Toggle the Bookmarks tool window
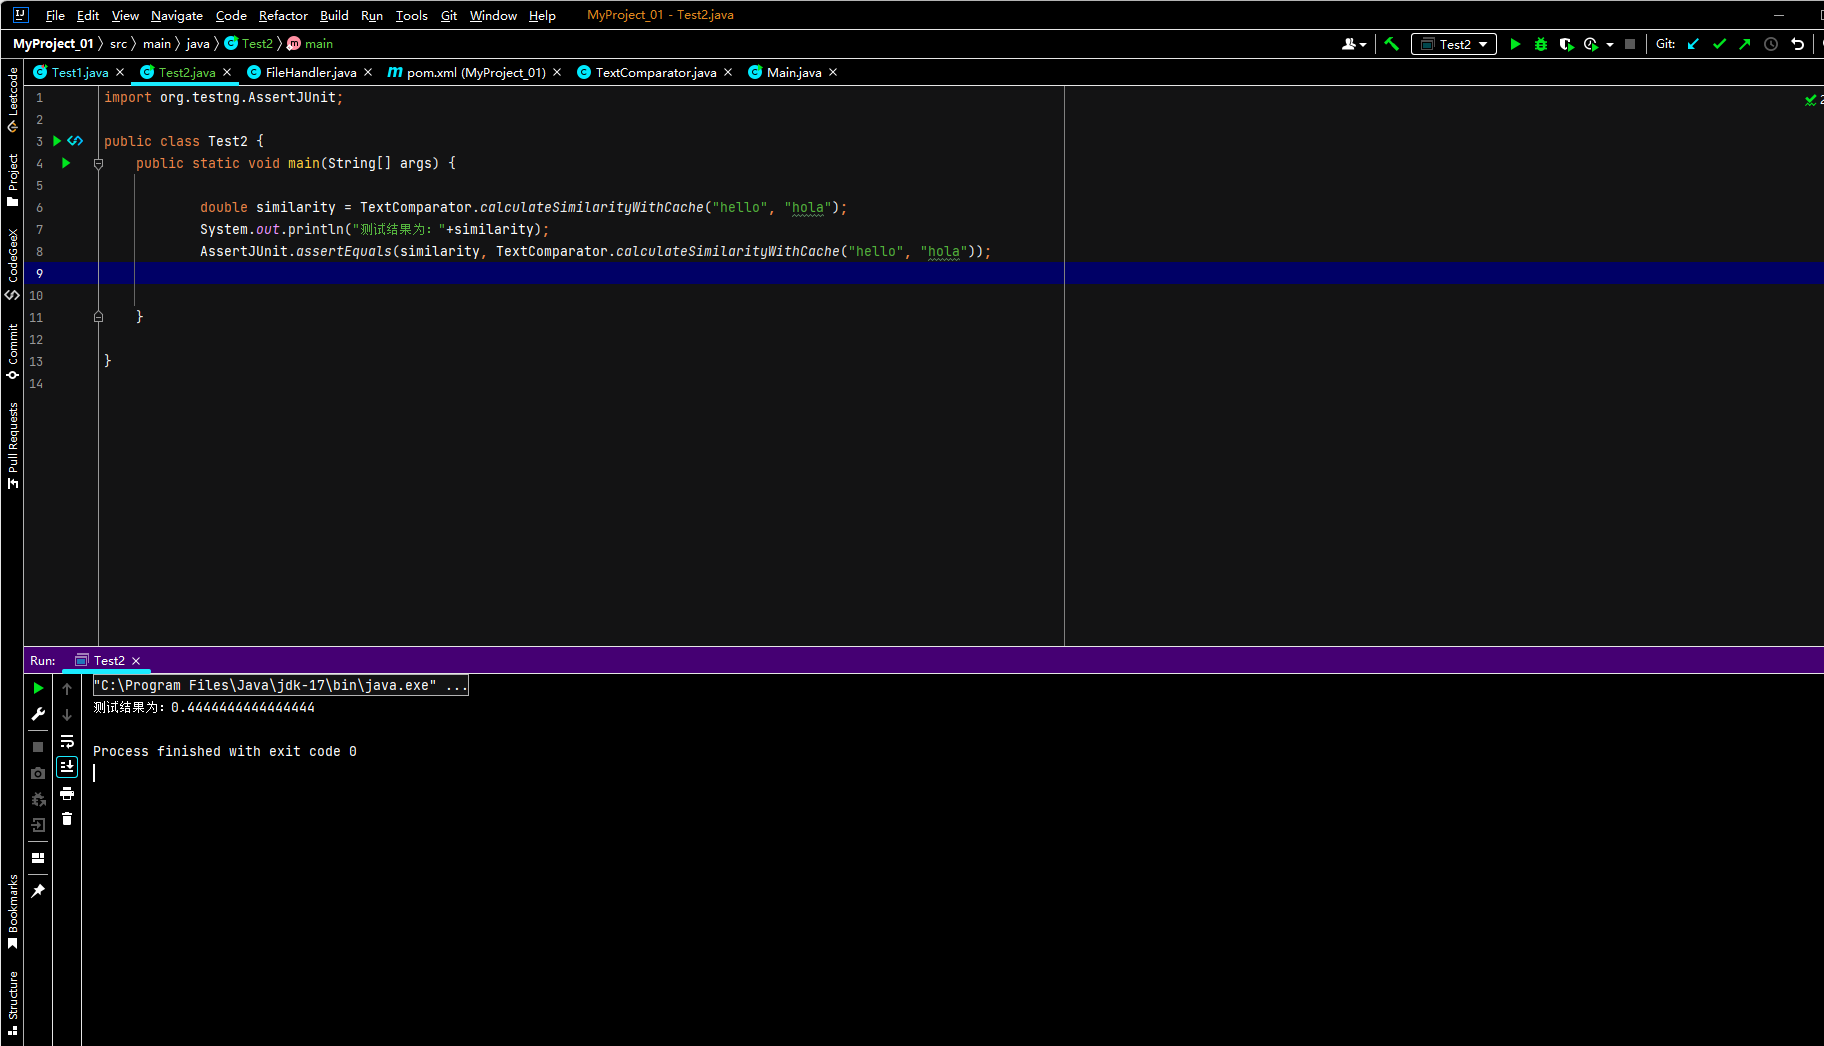Viewport: 1824px width, 1046px height. click(x=13, y=912)
